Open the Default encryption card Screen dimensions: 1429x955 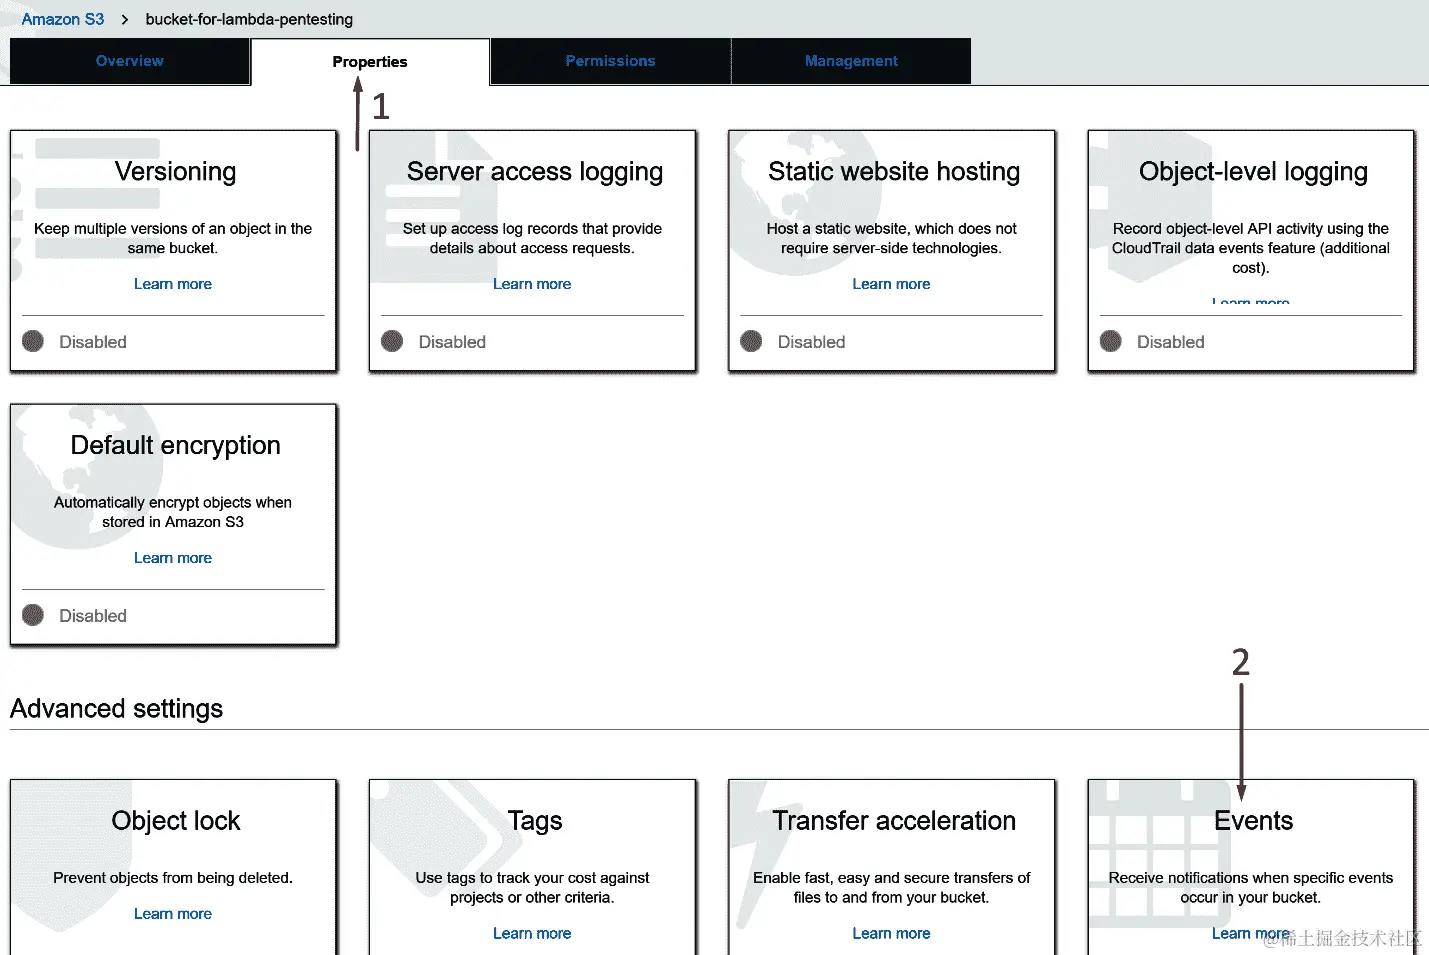(x=174, y=525)
